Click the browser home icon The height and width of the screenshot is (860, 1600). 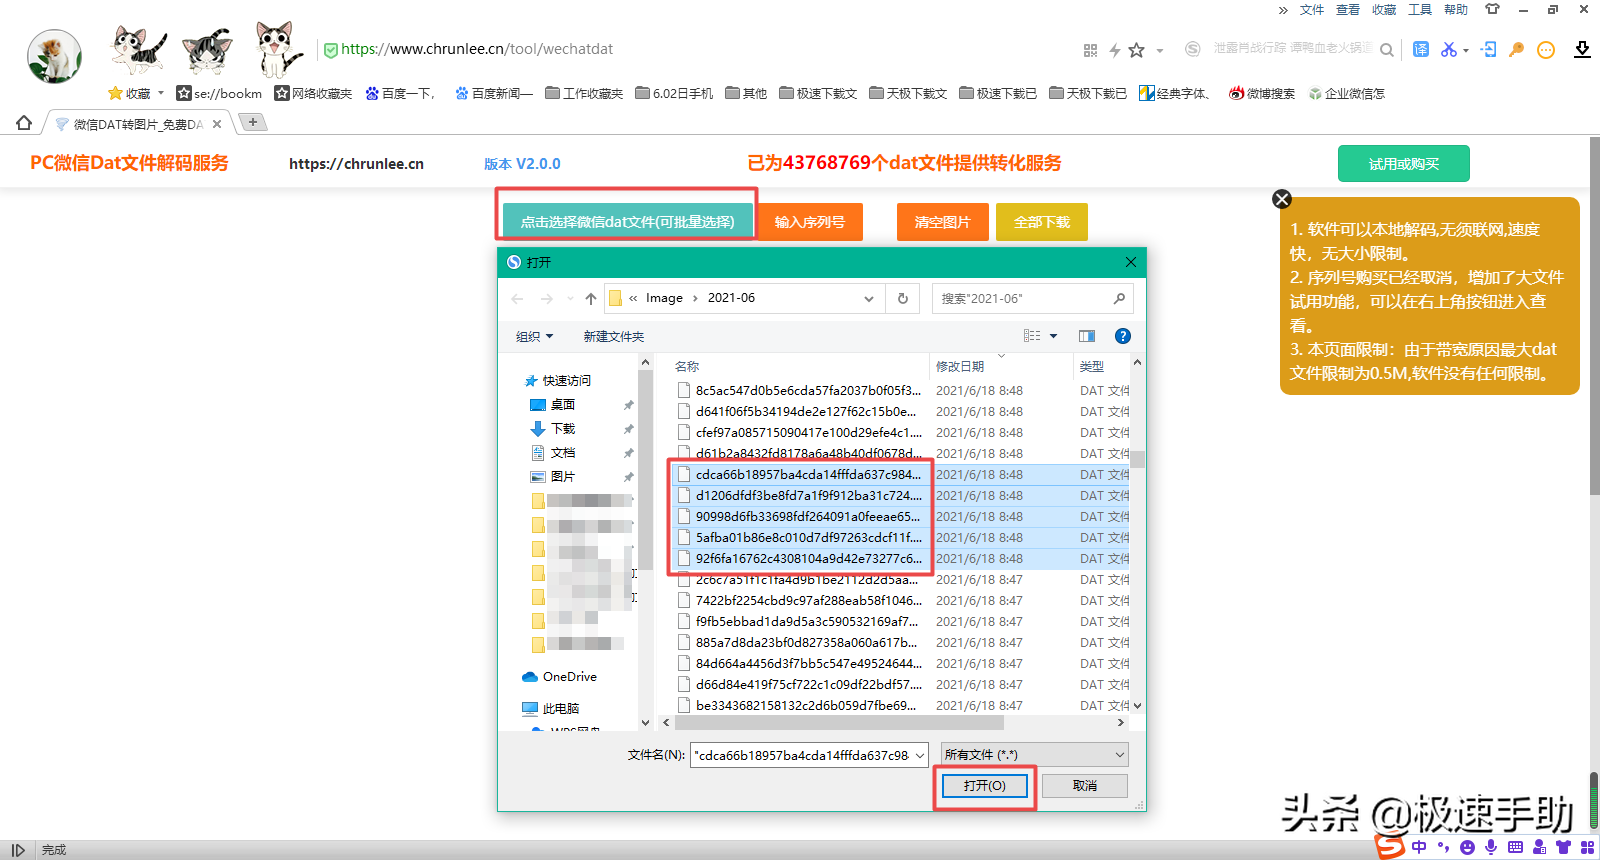(x=24, y=123)
